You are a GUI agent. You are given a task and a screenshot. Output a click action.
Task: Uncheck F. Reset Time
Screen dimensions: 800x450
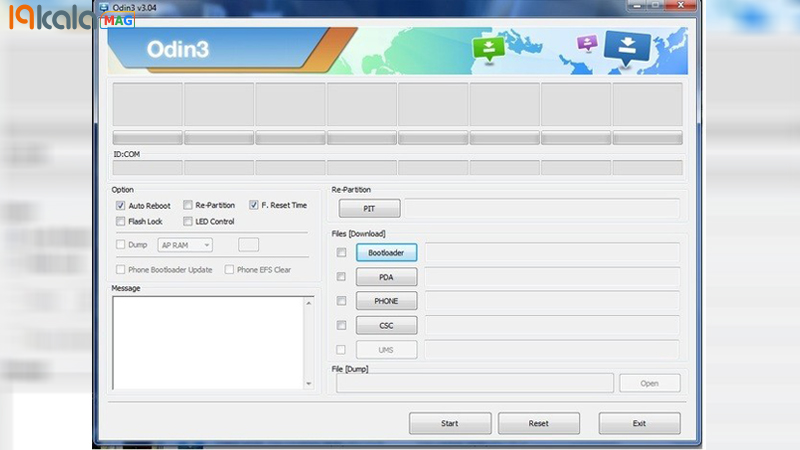click(254, 205)
